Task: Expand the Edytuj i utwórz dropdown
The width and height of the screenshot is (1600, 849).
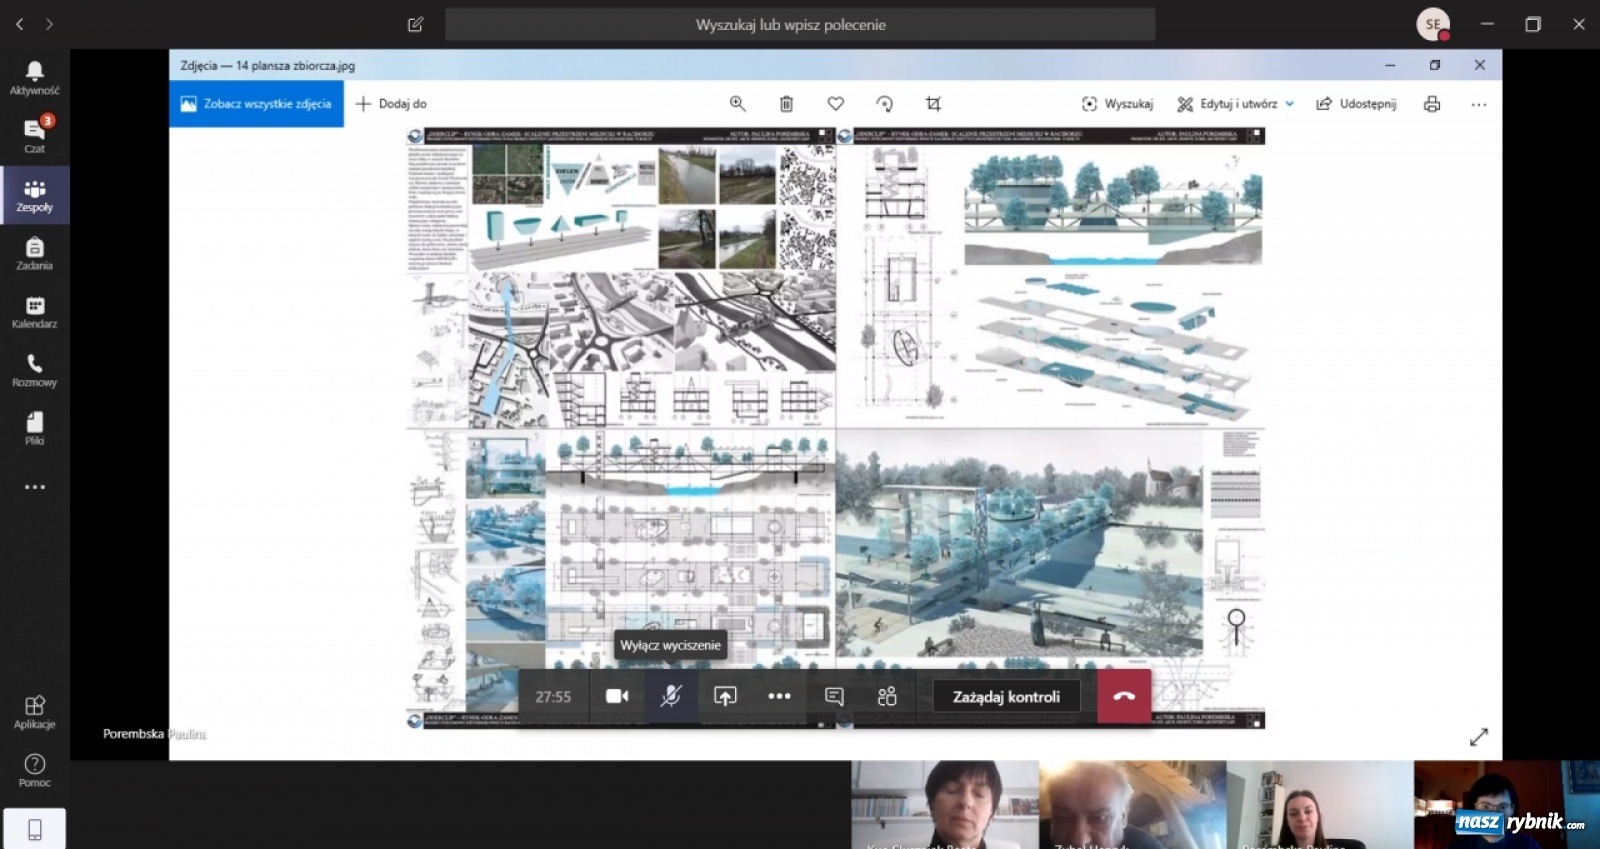Action: [x=1290, y=104]
